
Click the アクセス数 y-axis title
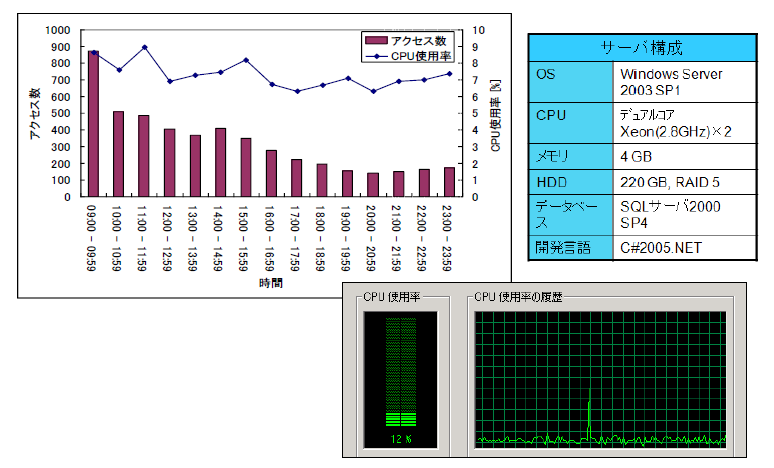point(34,114)
